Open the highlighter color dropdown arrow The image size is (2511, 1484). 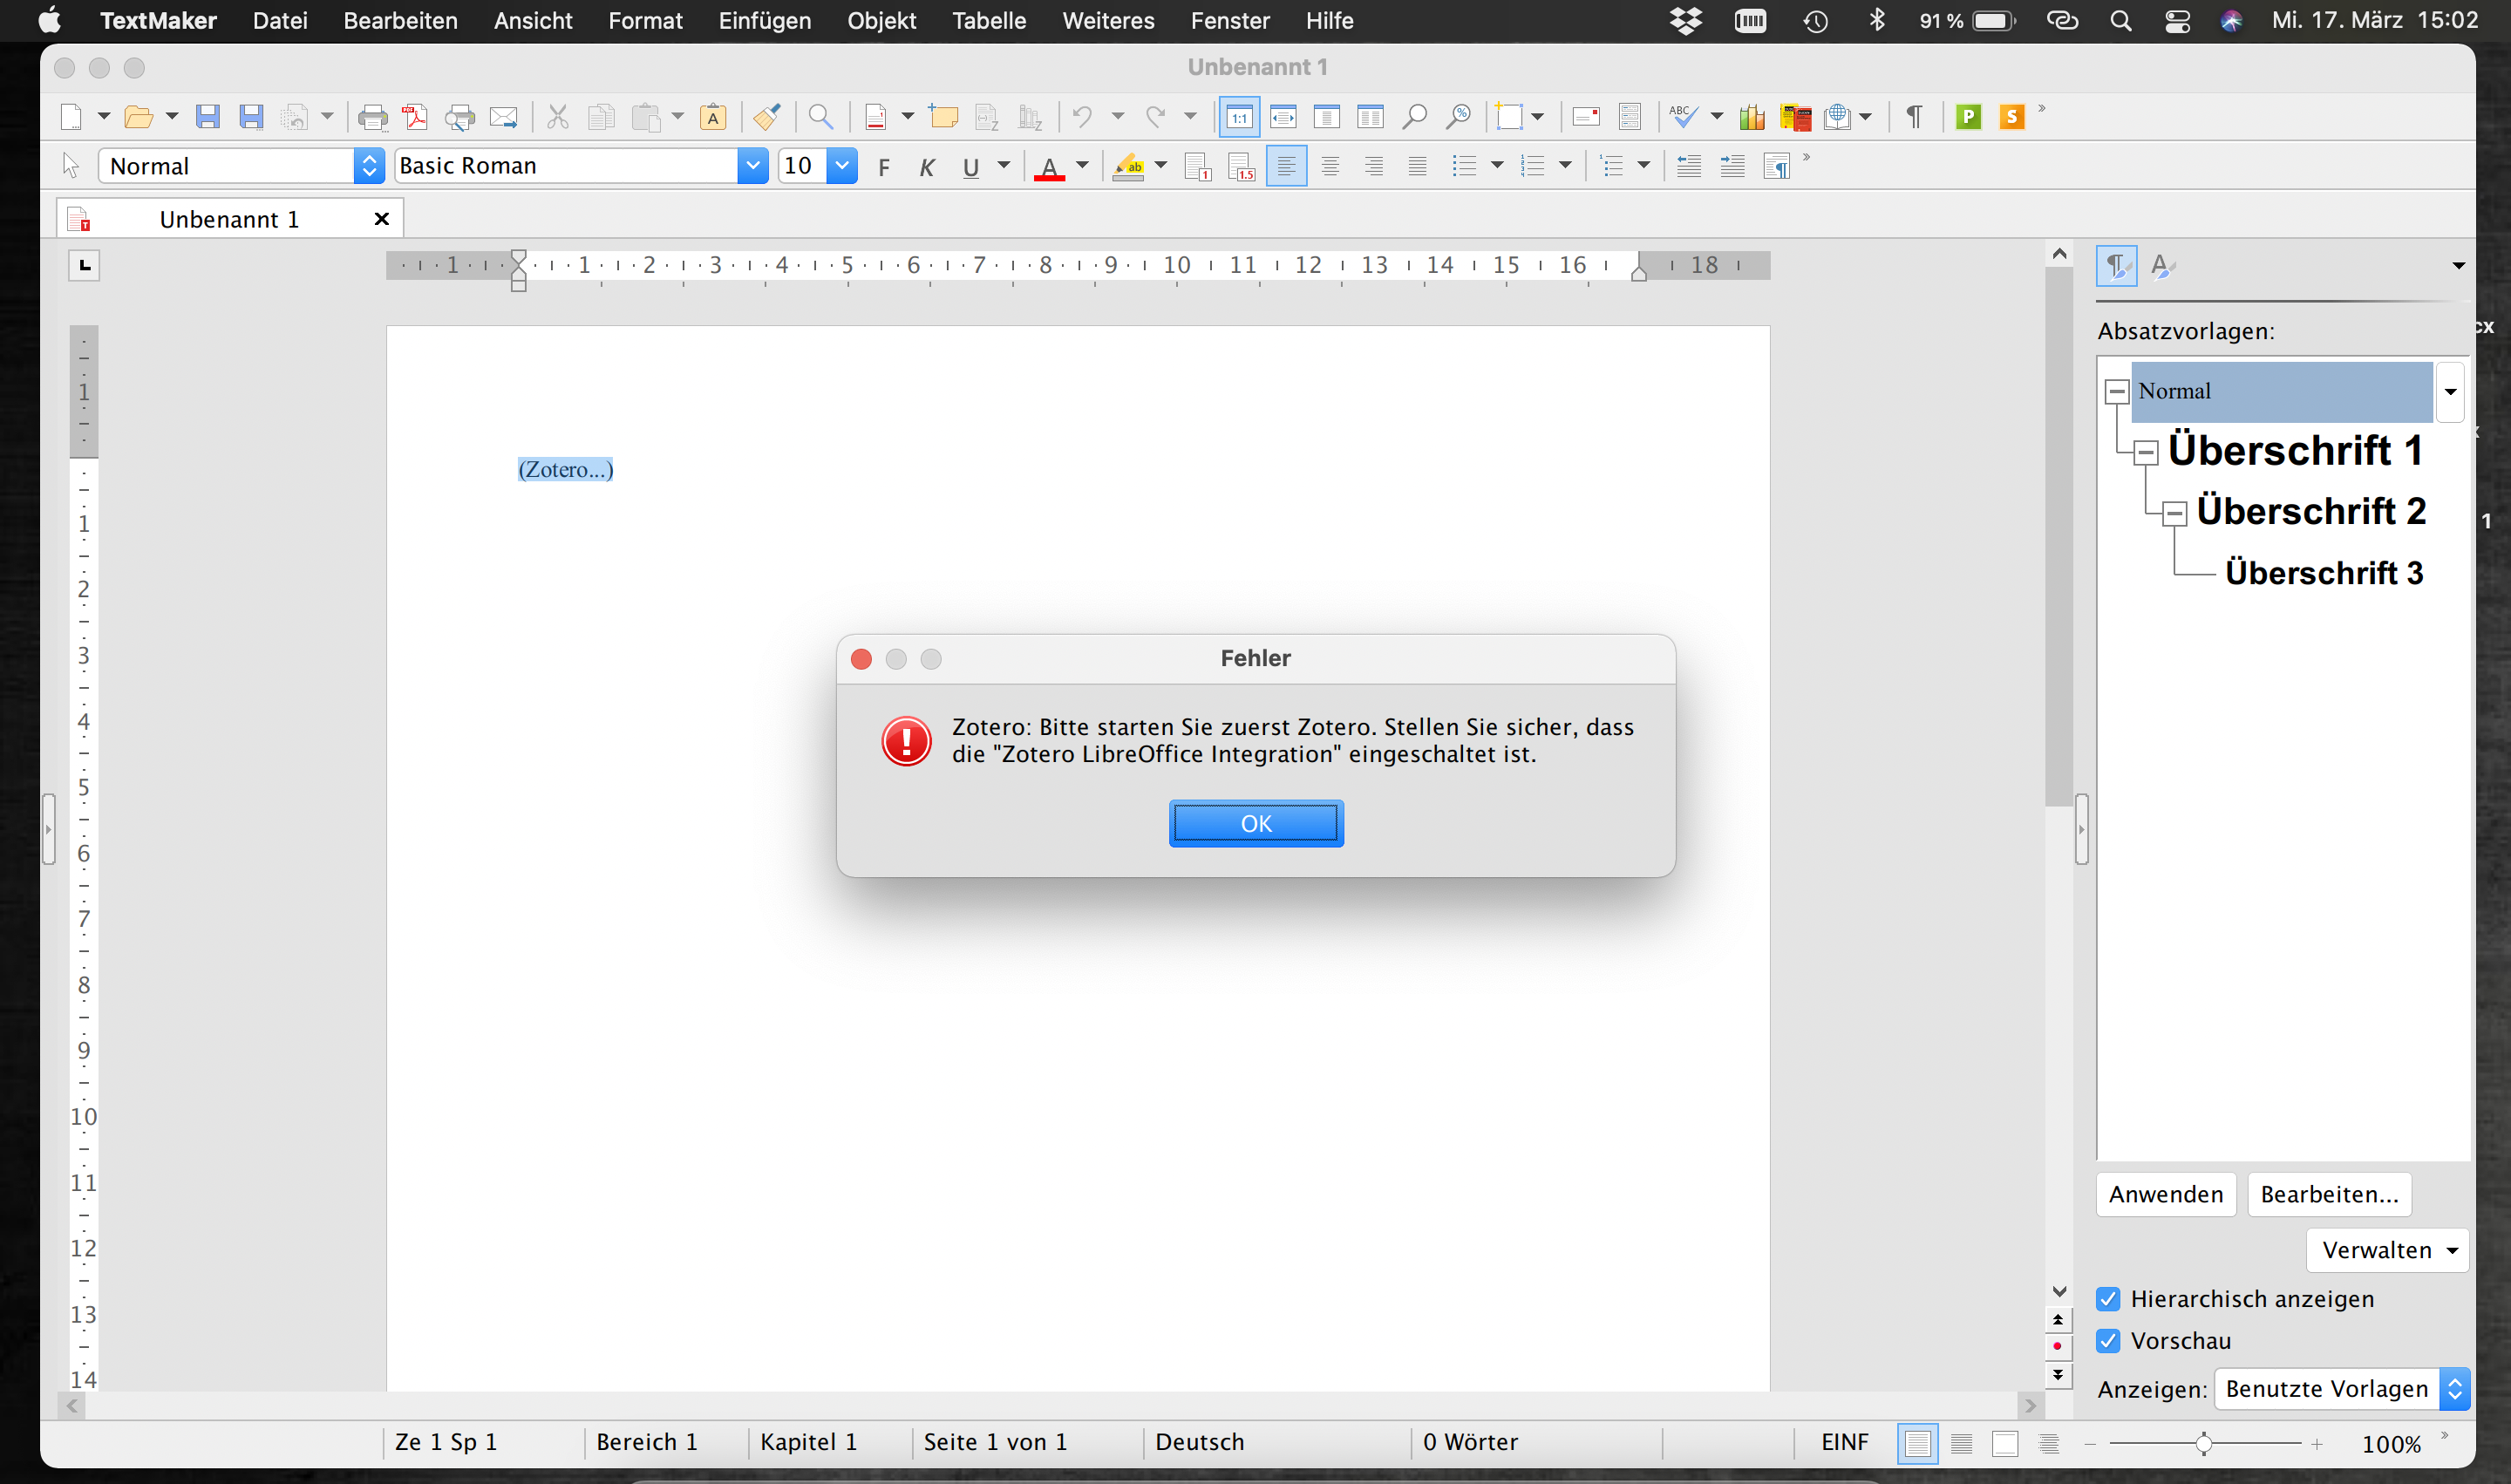(1161, 165)
